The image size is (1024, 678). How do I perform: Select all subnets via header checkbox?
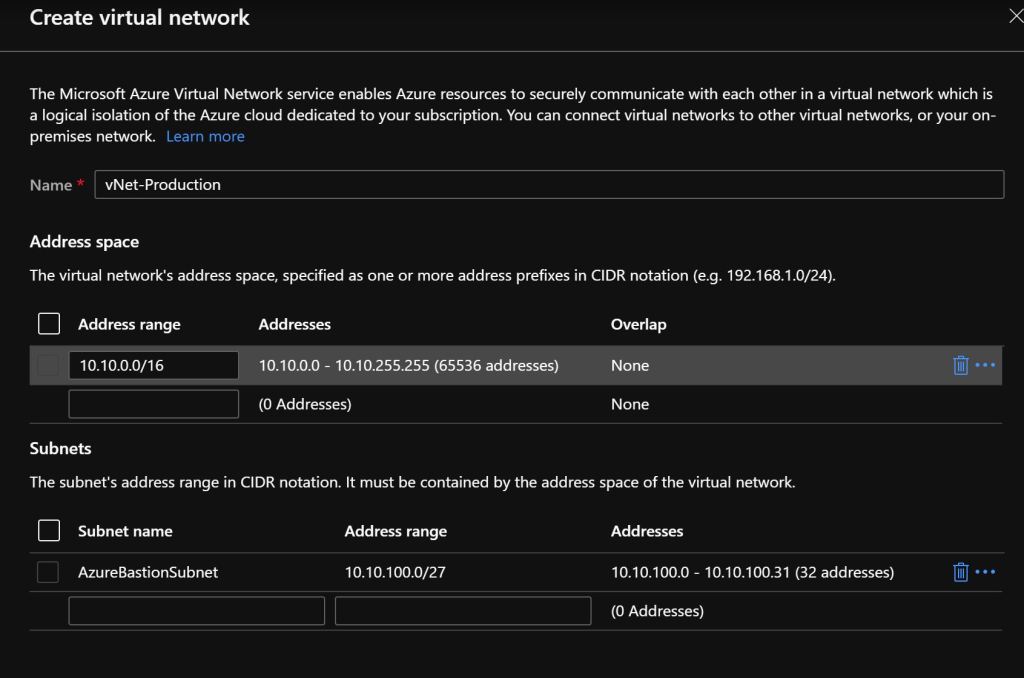(x=48, y=530)
